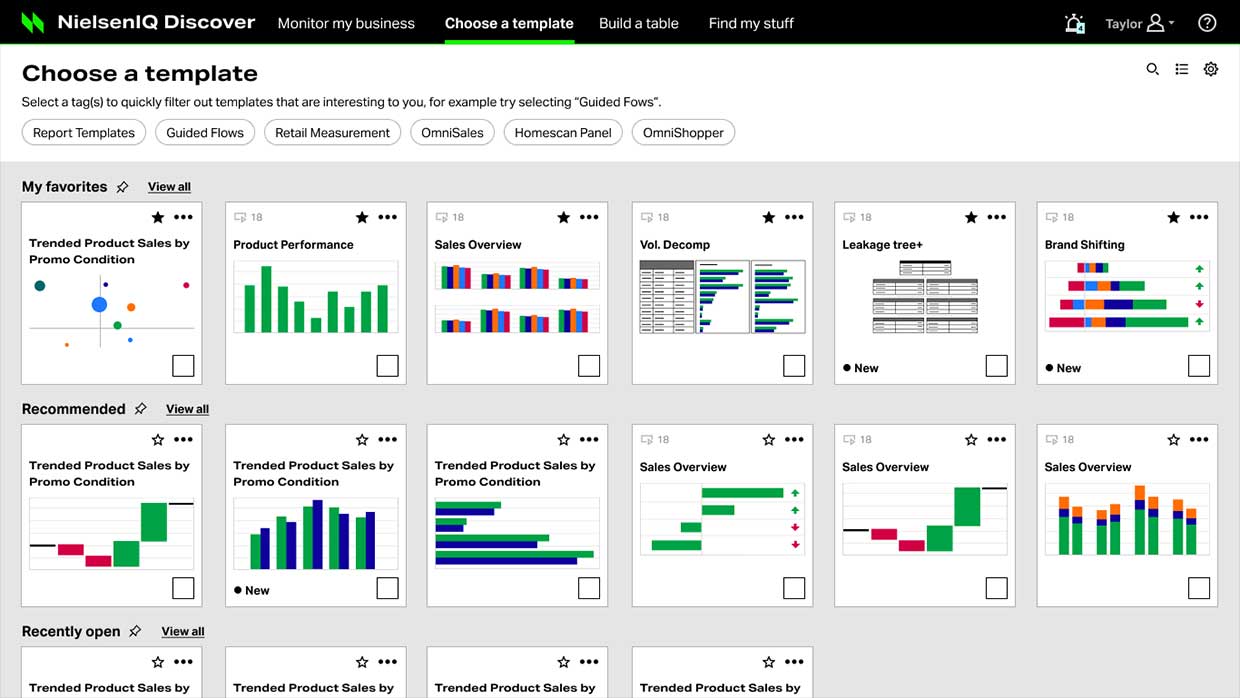The width and height of the screenshot is (1240, 698).
Task: Tick checkbox on favorites Sales Overview card
Action: (589, 366)
